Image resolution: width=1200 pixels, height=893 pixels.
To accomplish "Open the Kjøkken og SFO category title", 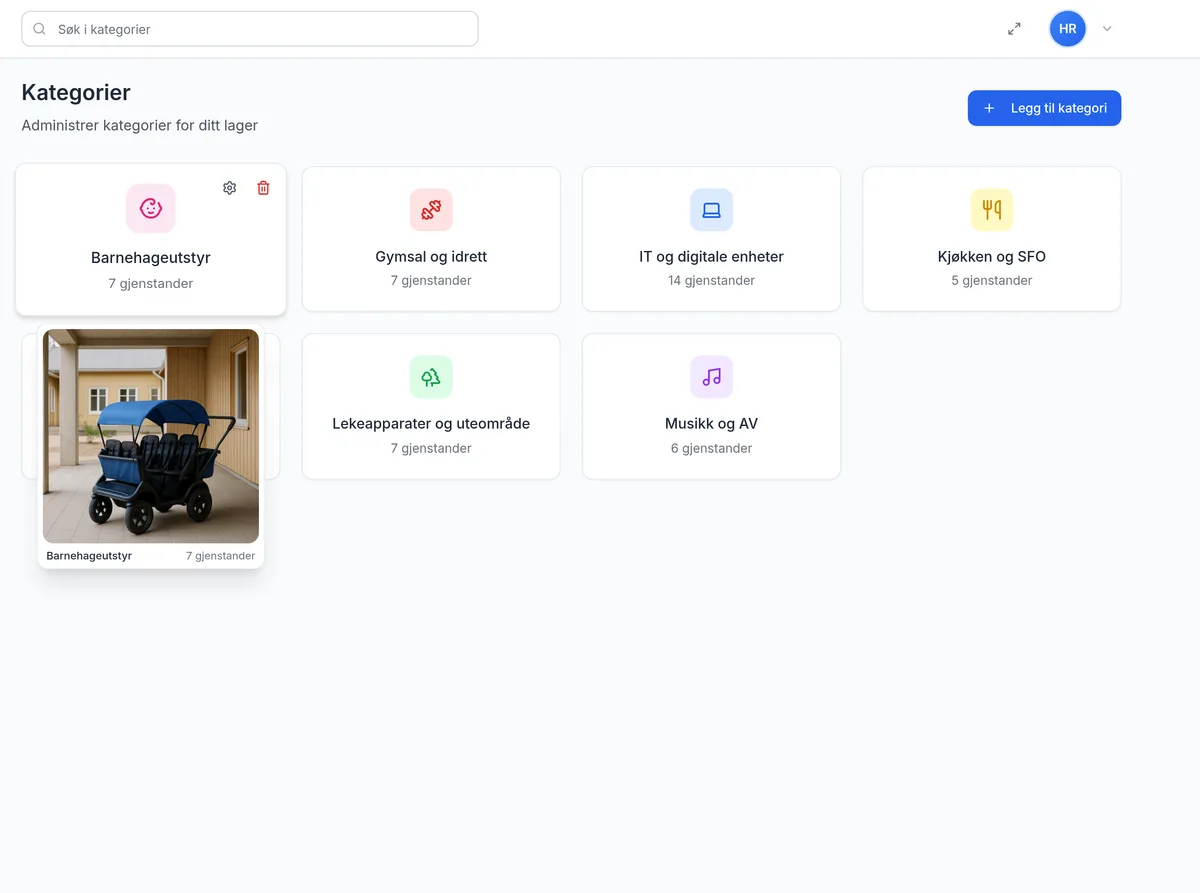I will pos(992,257).
